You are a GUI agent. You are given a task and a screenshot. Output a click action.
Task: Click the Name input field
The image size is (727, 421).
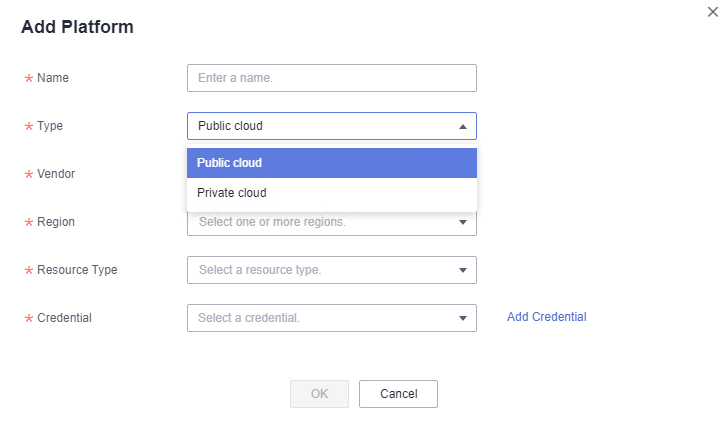coord(331,78)
